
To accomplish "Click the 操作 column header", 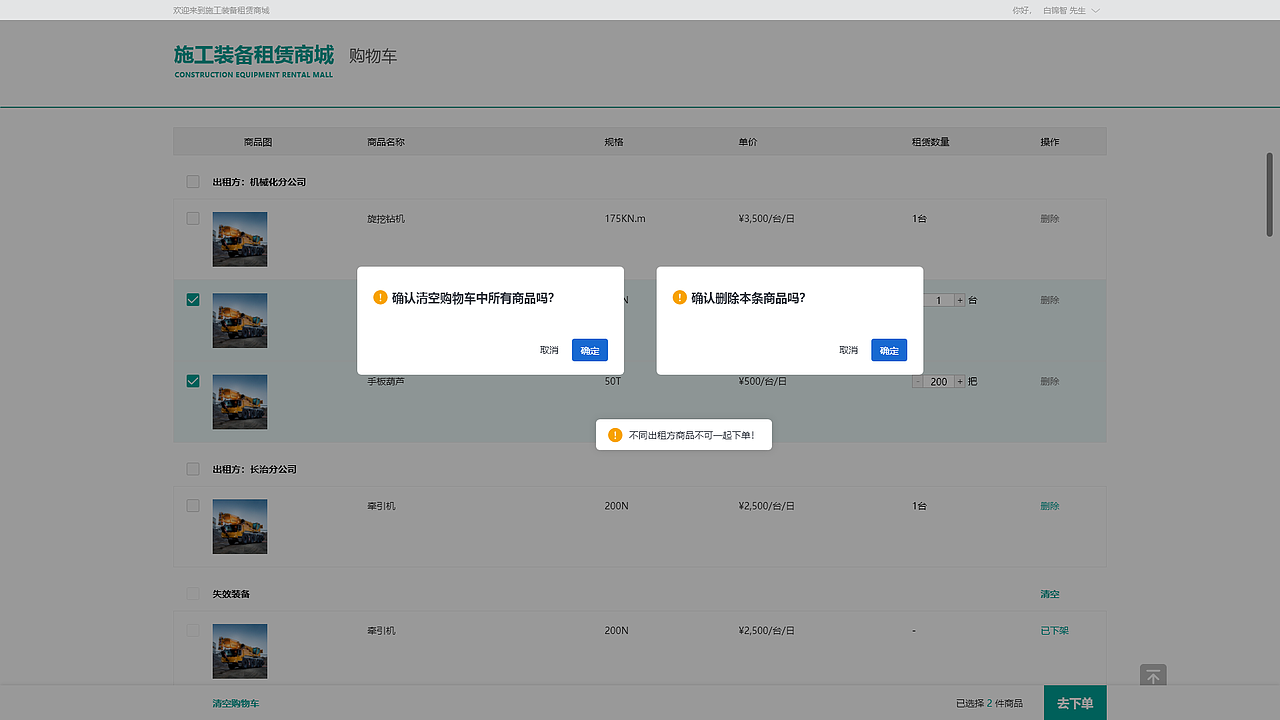I will pos(1049,142).
